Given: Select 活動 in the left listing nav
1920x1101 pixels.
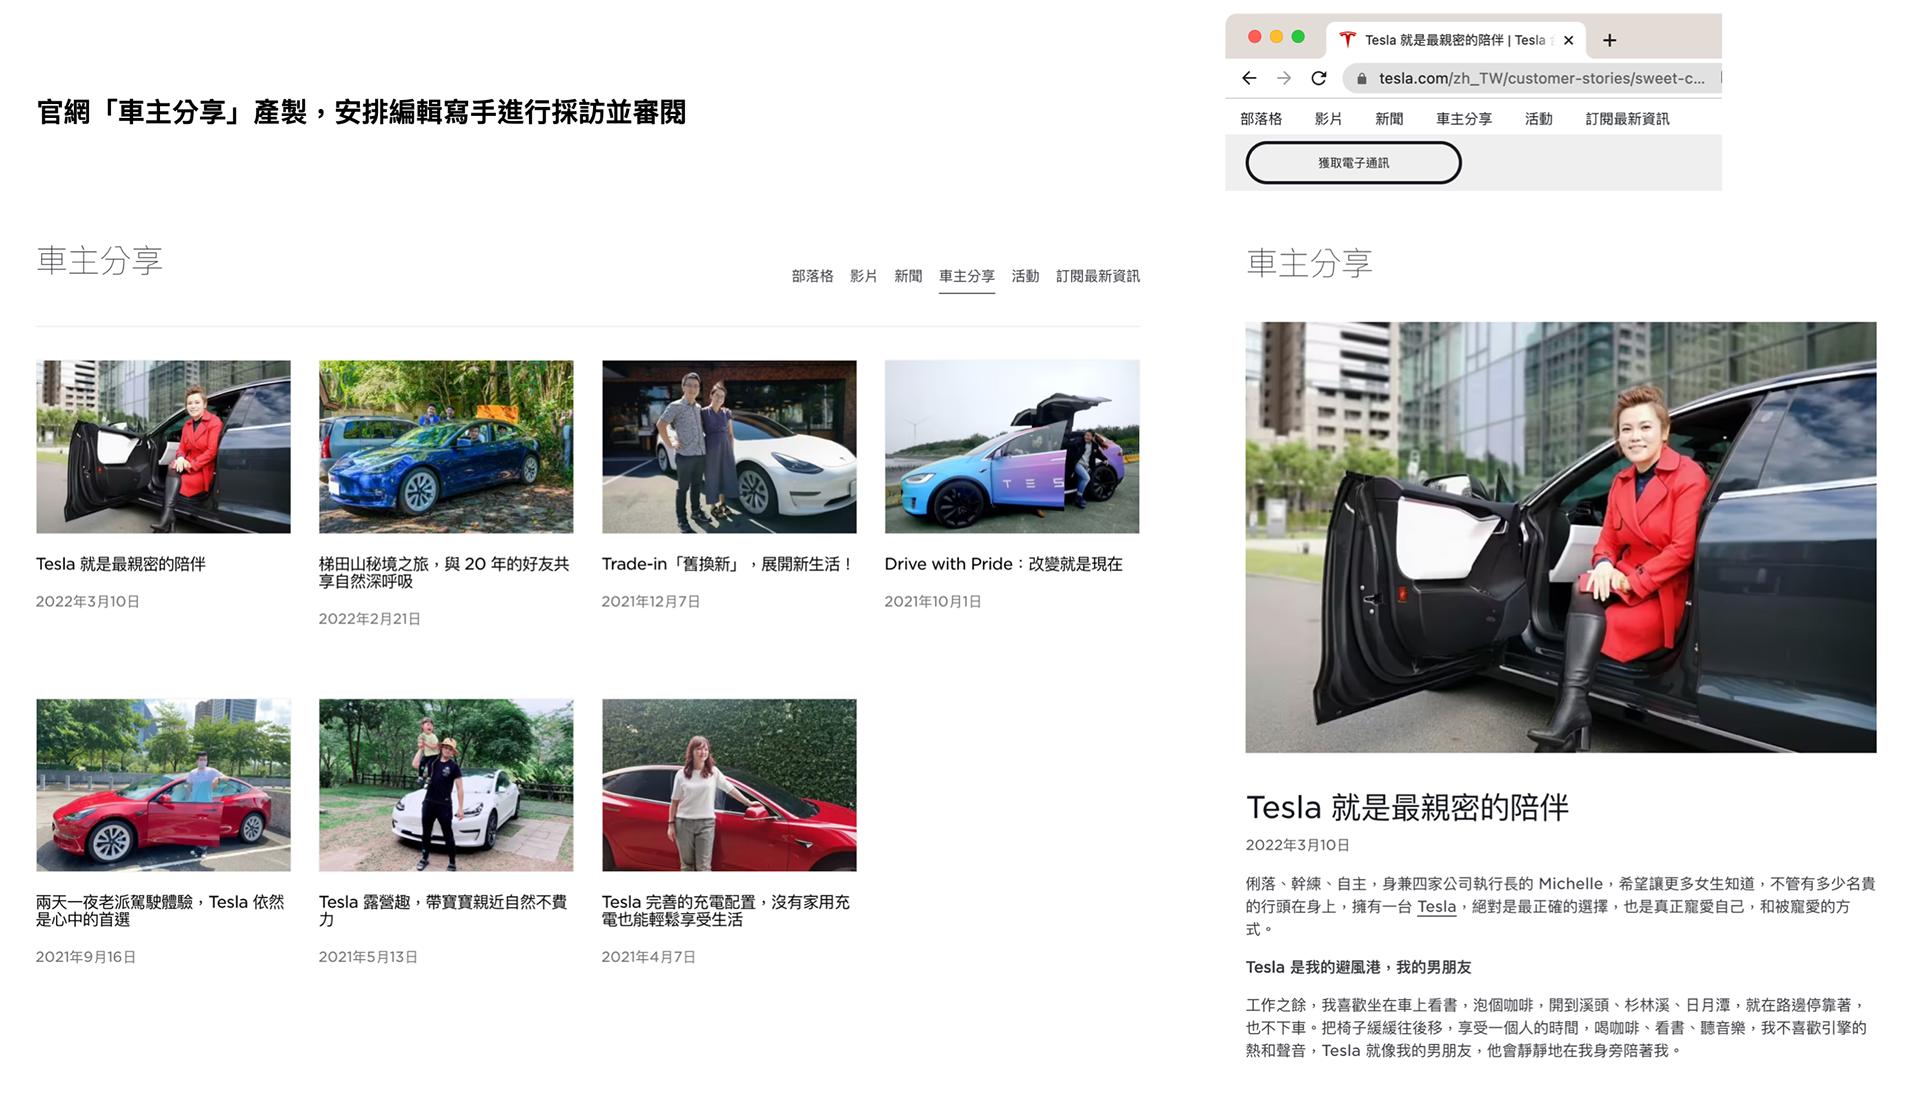Looking at the screenshot, I should coord(1025,276).
